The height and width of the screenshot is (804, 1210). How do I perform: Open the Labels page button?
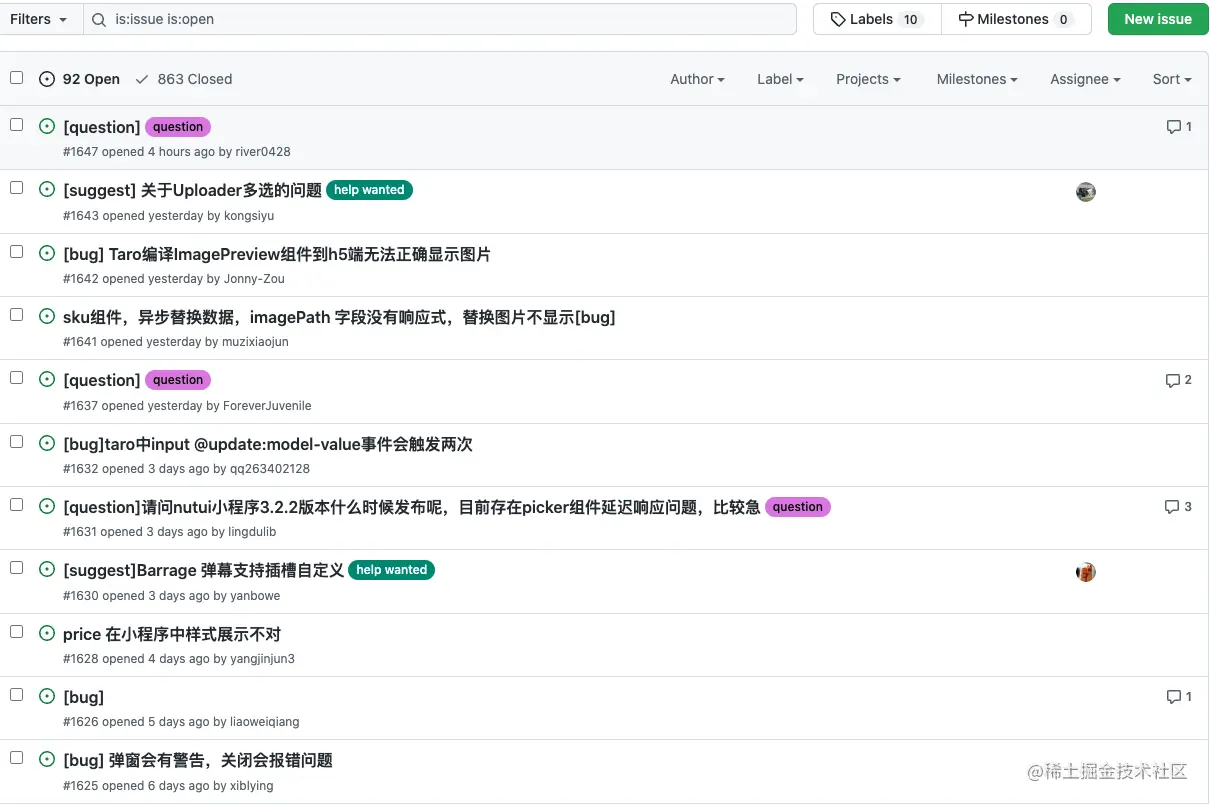point(877,19)
